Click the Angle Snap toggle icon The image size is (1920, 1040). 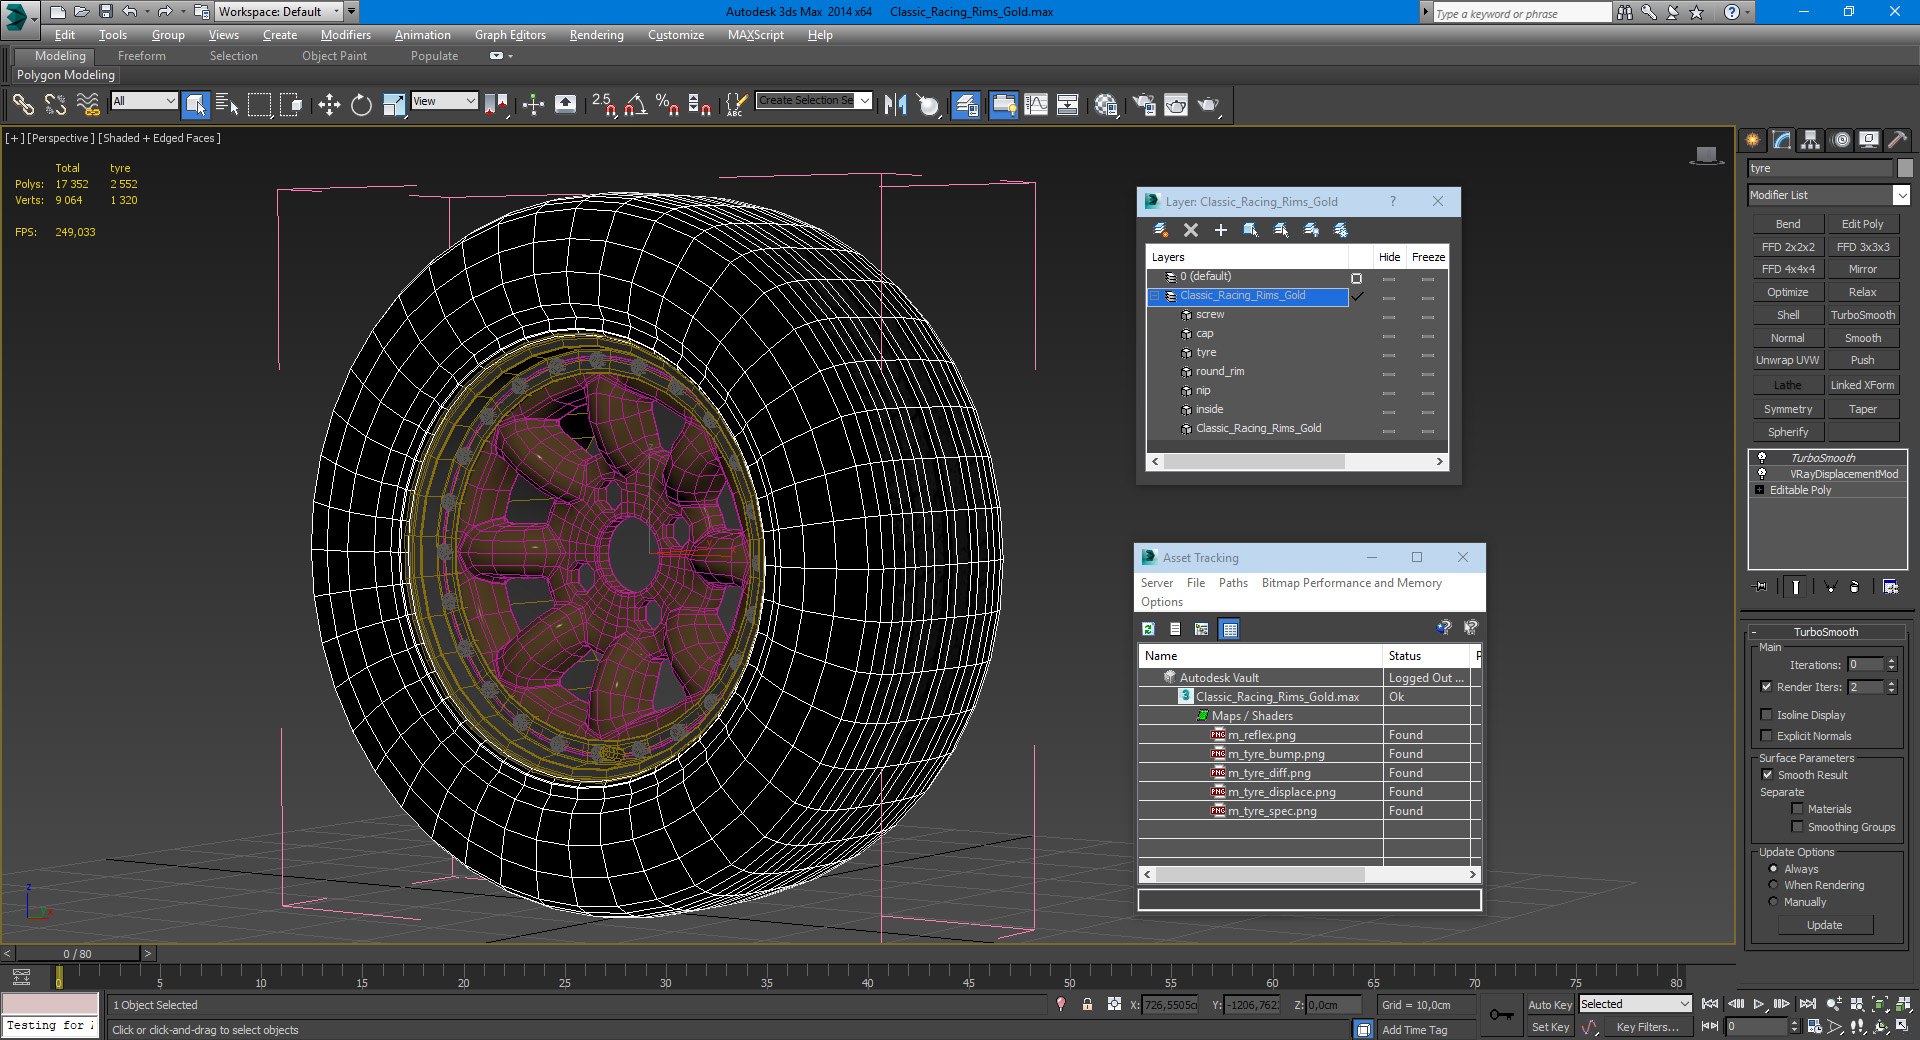(x=635, y=105)
